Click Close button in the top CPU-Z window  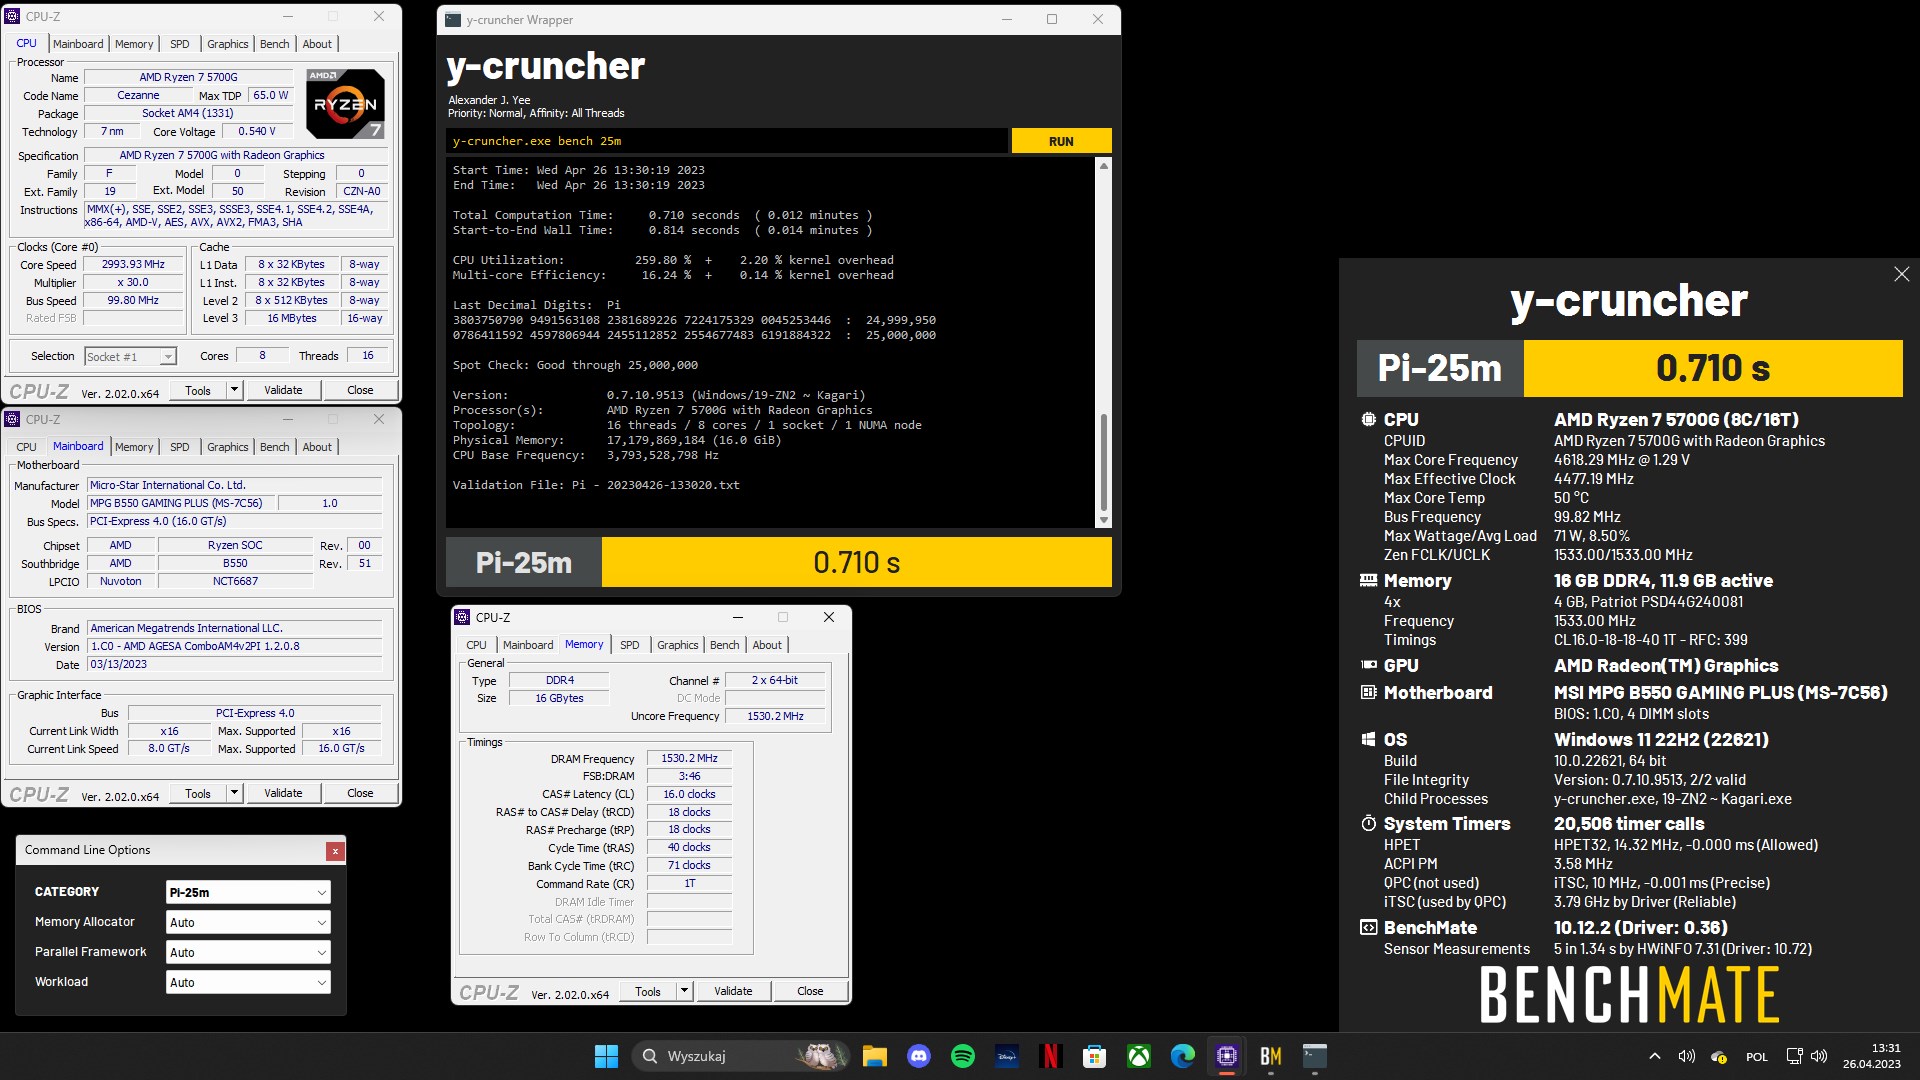point(360,390)
